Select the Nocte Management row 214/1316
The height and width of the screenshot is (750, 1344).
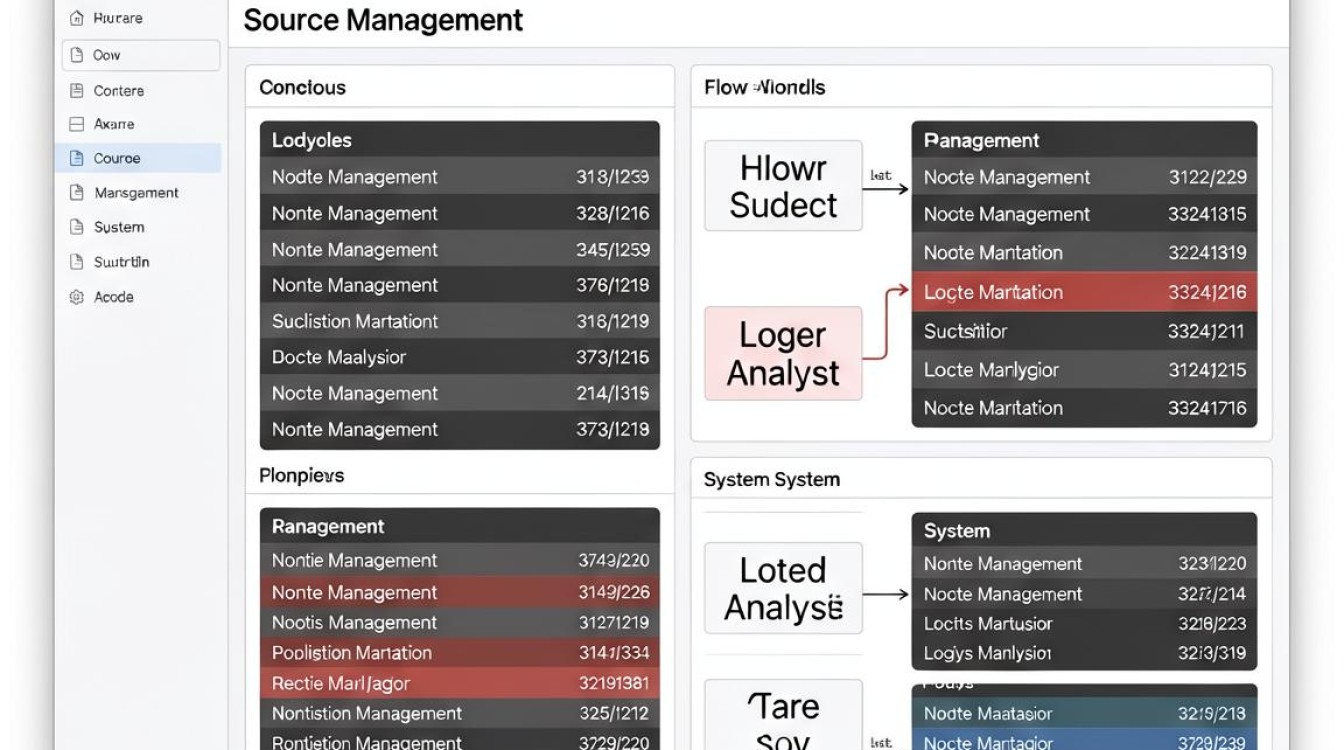coord(460,393)
